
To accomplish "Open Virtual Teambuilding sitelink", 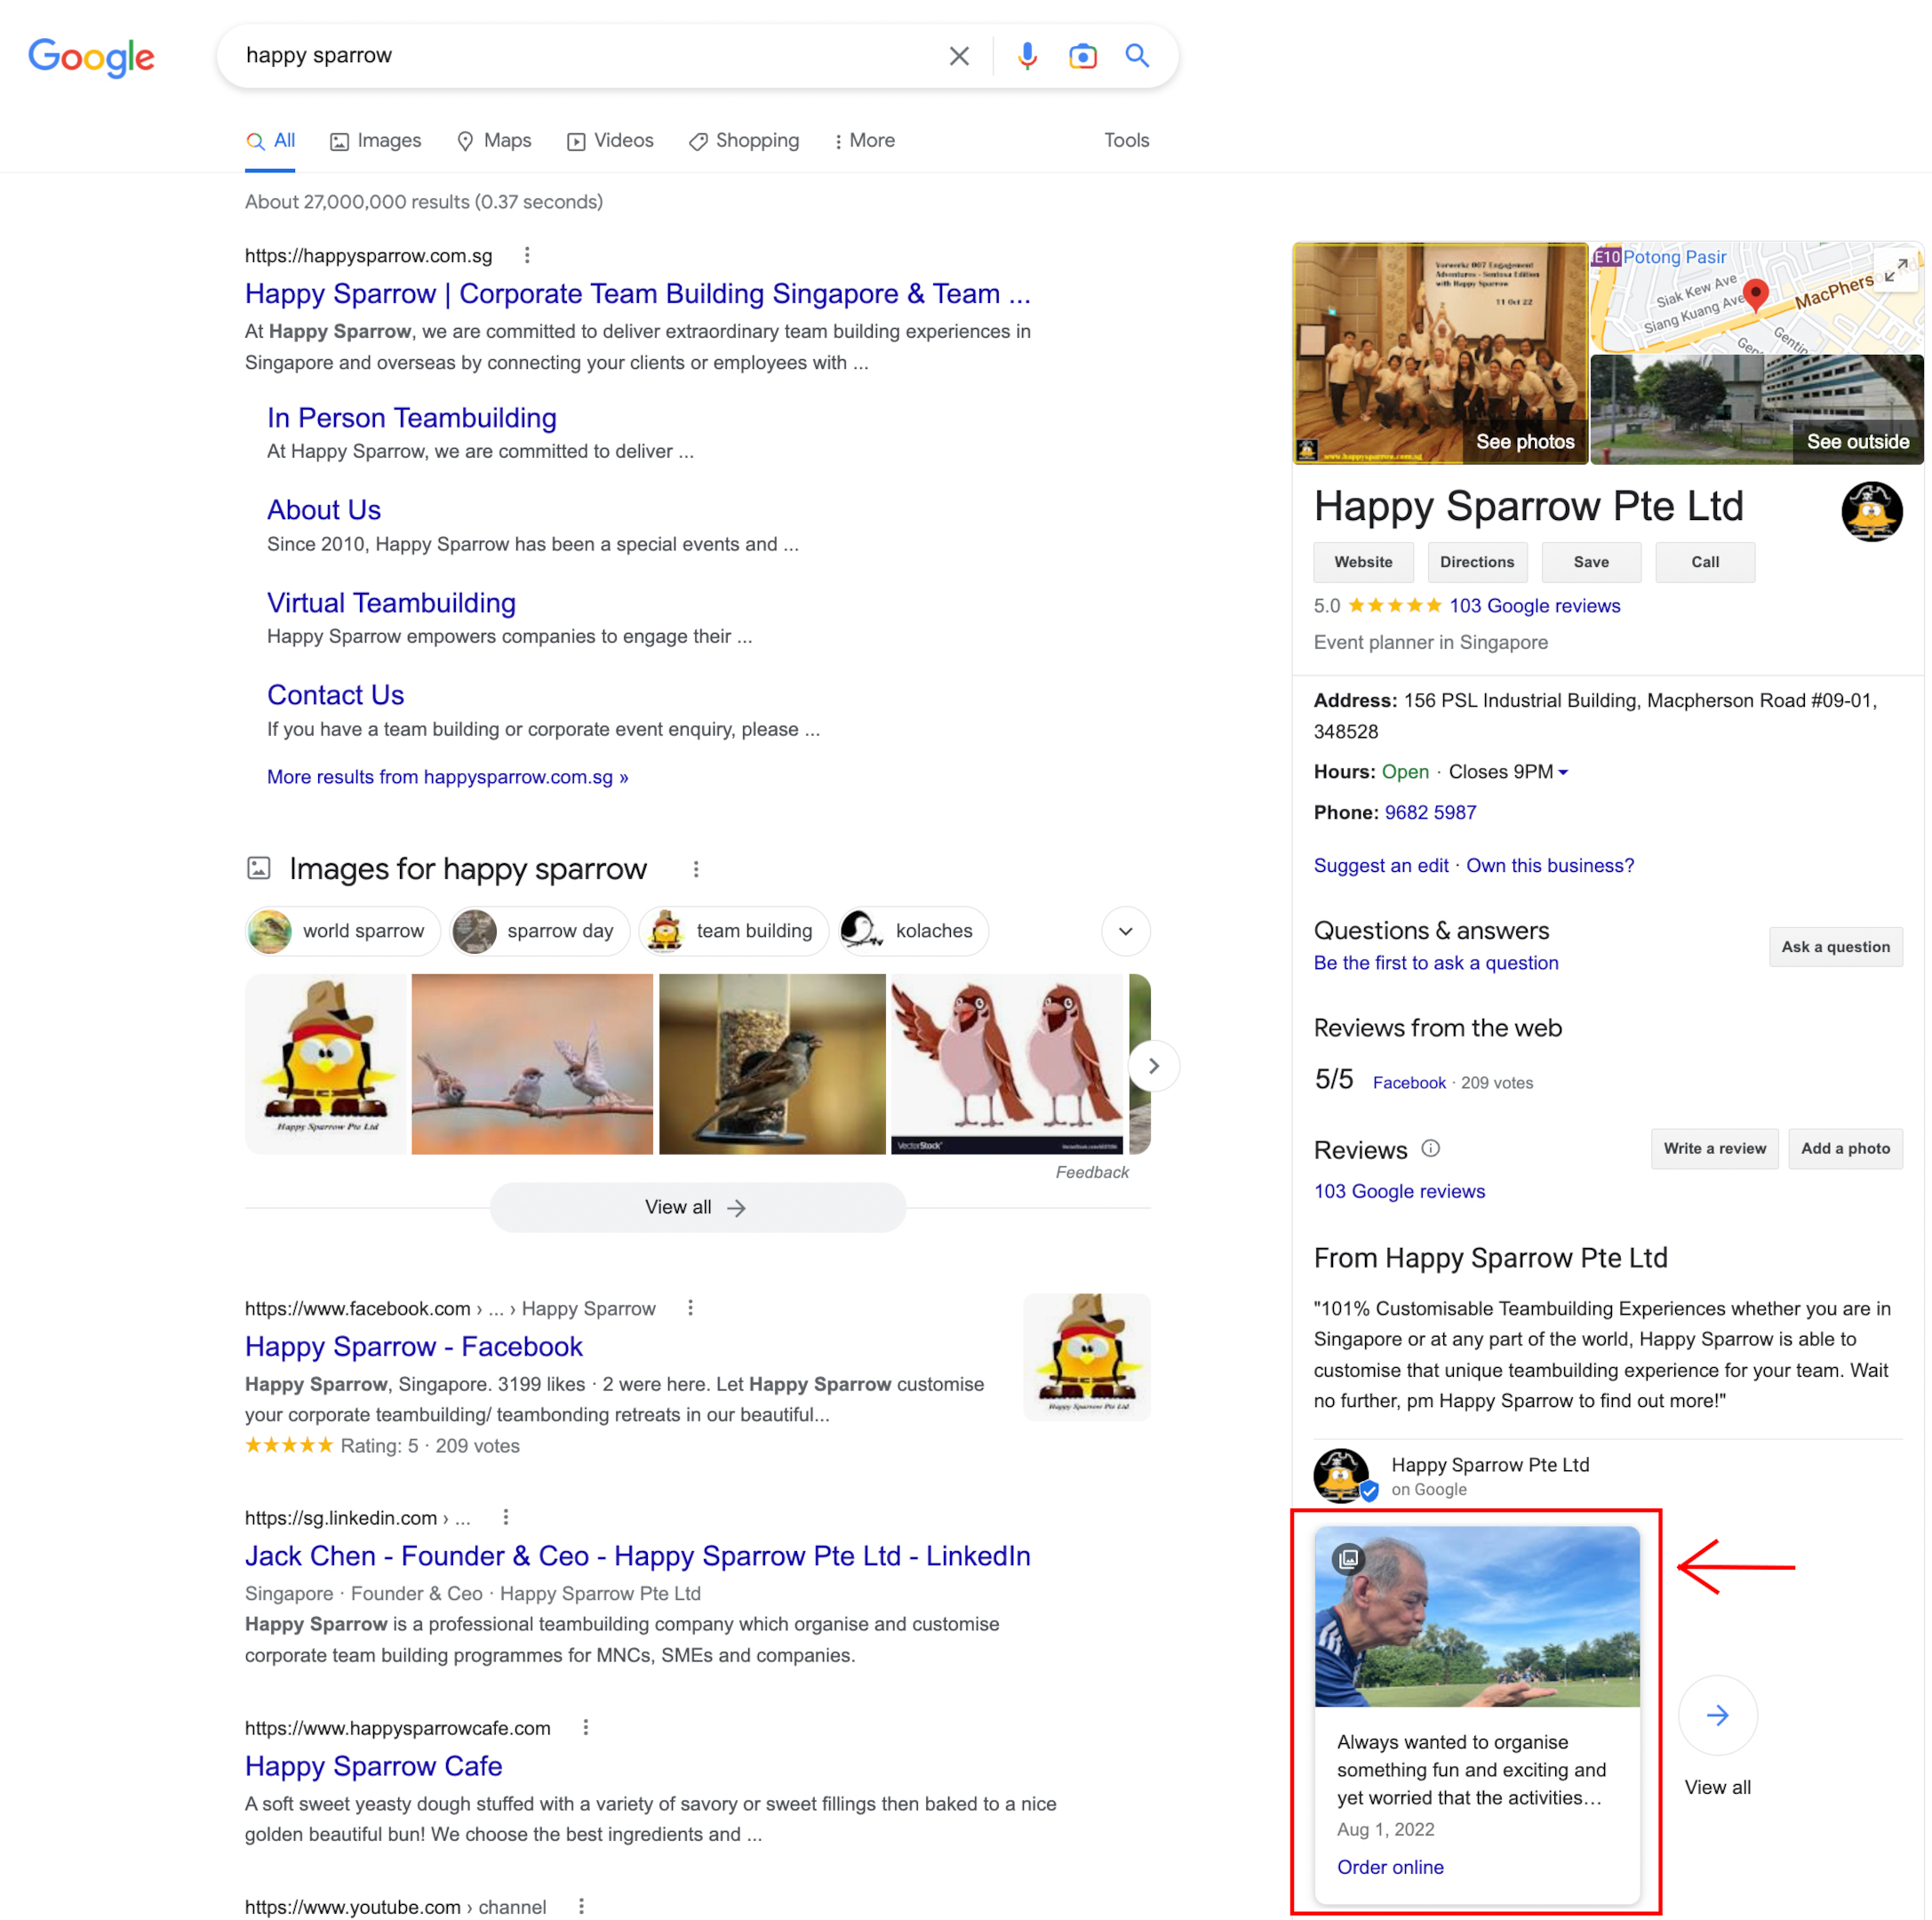I will pos(391,603).
